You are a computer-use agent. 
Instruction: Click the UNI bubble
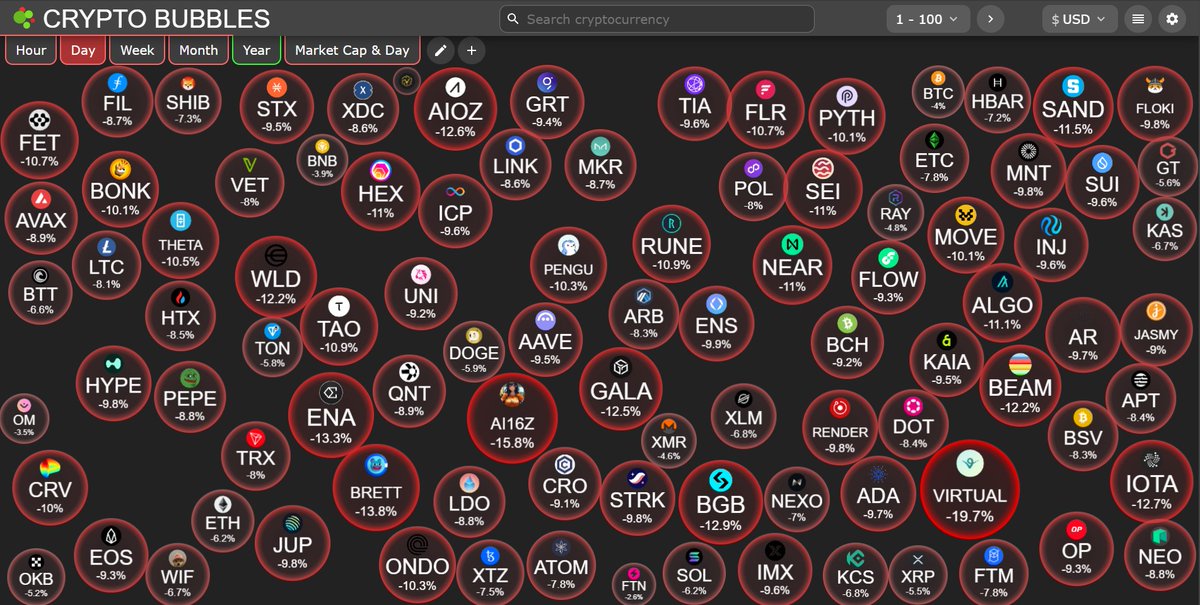tap(421, 295)
